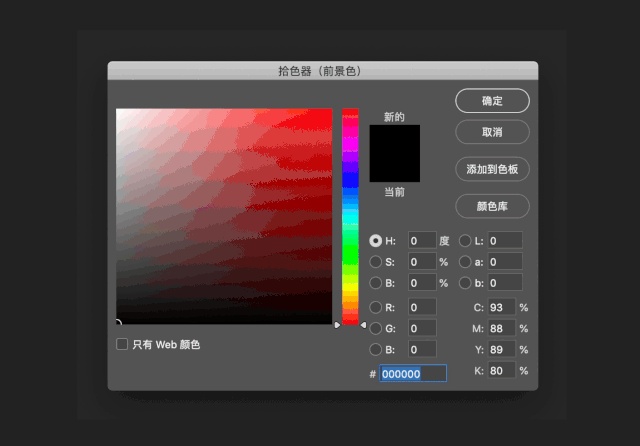Click 添加到色板 button
This screenshot has height=446, width=640.
pyautogui.click(x=492, y=169)
